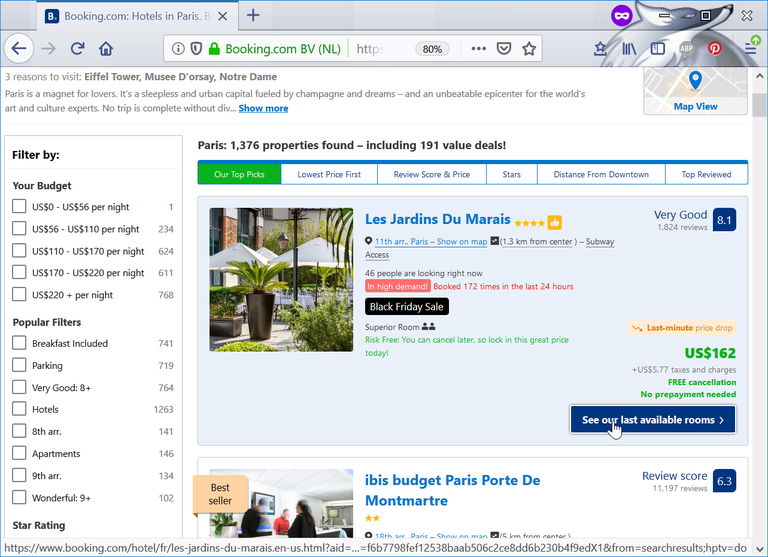
Task: Click the page scrollbar down arrow
Action: pyautogui.click(x=759, y=549)
